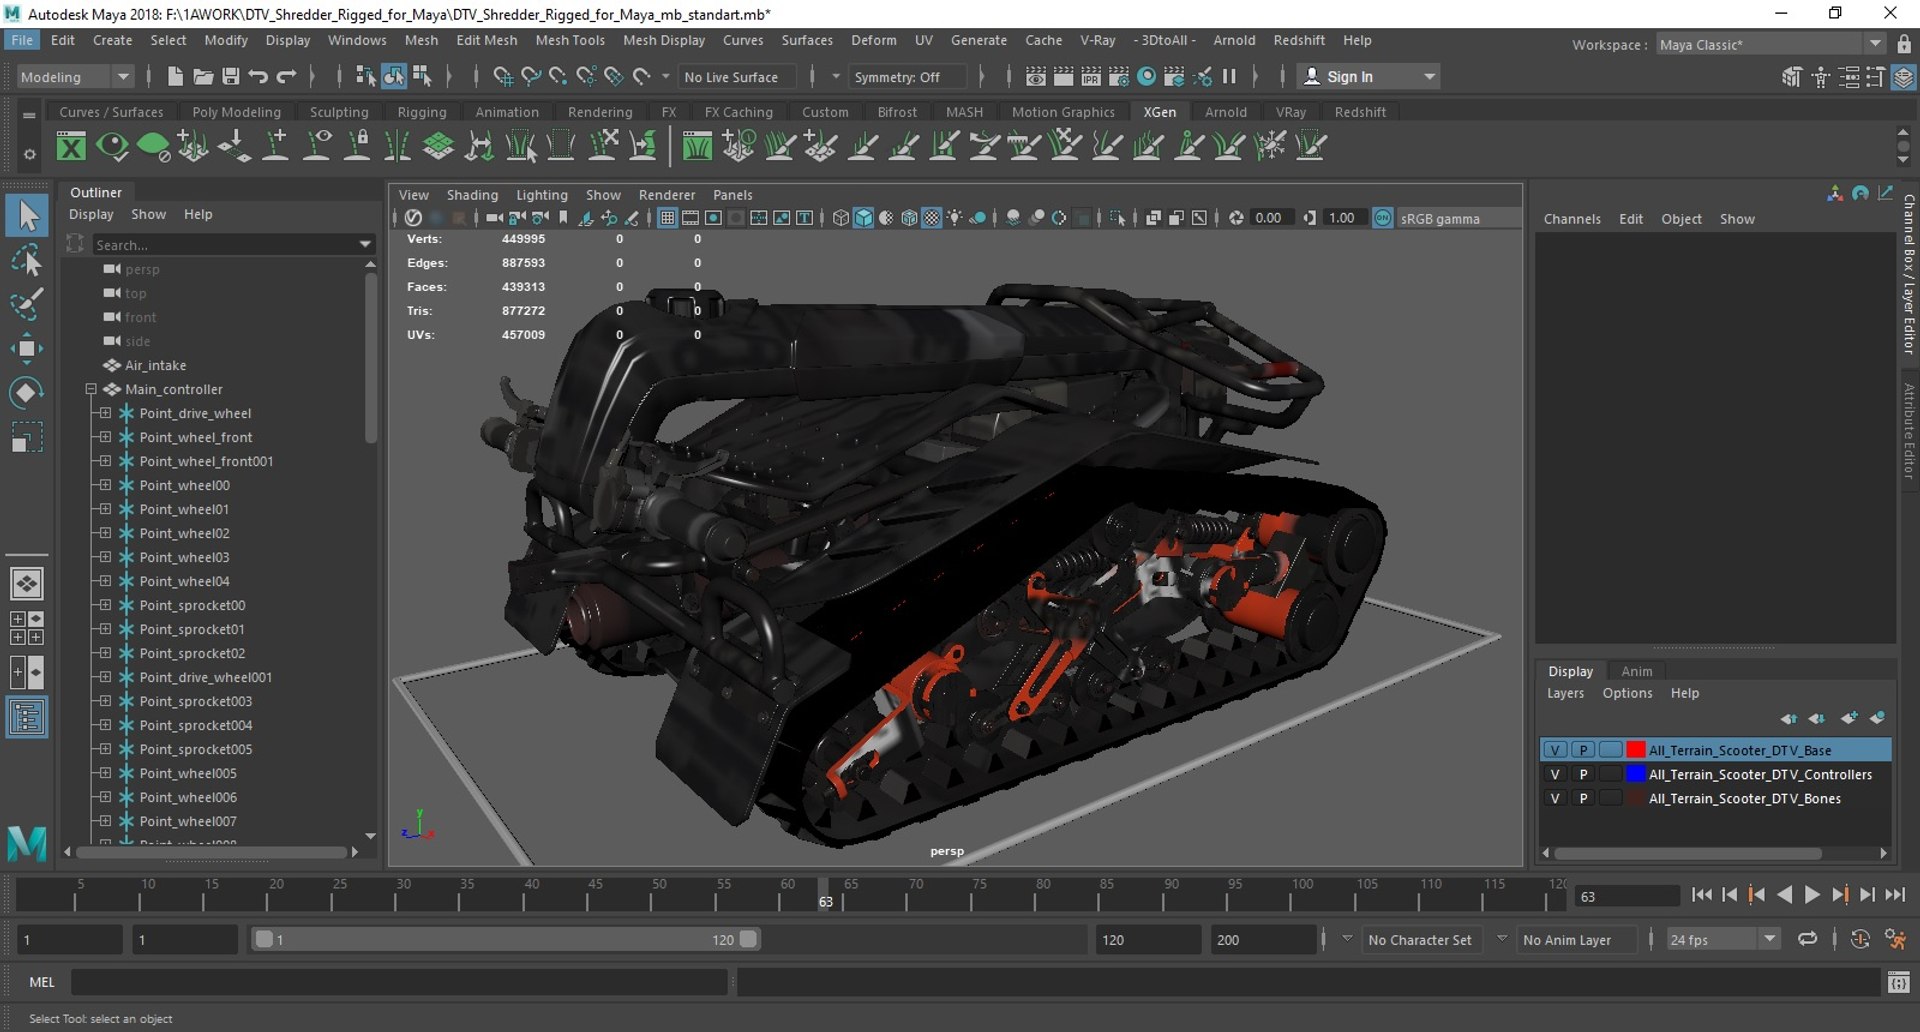Open the Workspace Maya Classic dropdown
The image size is (1920, 1032).
[x=1770, y=44]
